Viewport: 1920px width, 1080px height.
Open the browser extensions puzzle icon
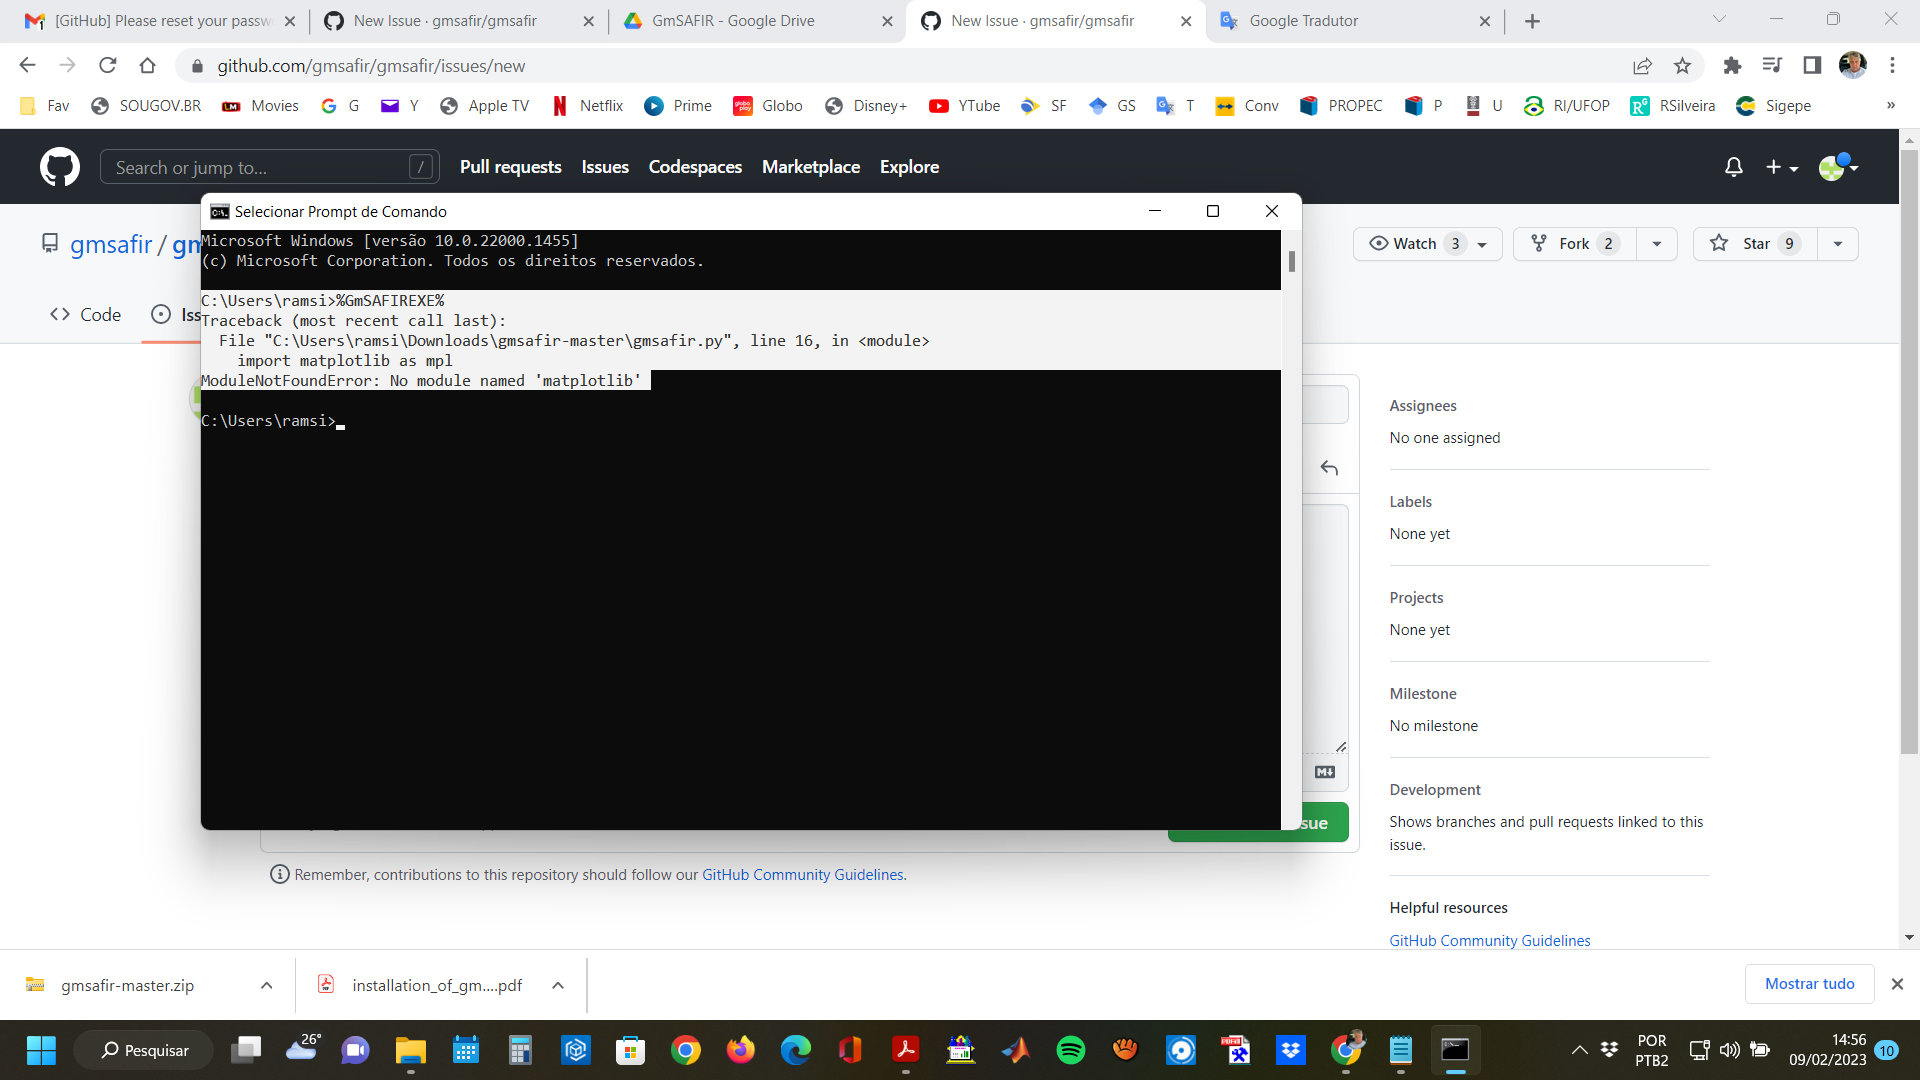(x=1732, y=66)
